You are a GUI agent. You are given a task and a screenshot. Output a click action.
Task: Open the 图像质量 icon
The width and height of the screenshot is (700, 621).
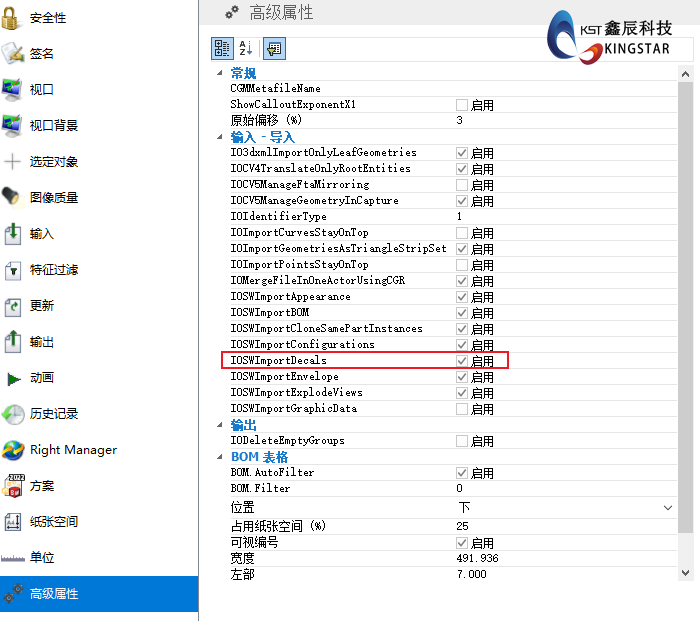click(11, 197)
